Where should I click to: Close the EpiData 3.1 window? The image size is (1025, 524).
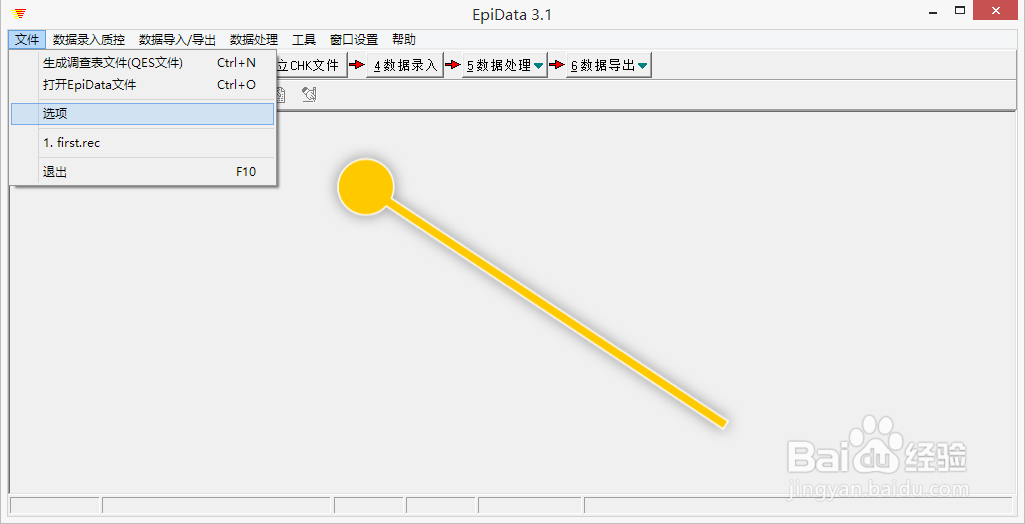point(995,10)
